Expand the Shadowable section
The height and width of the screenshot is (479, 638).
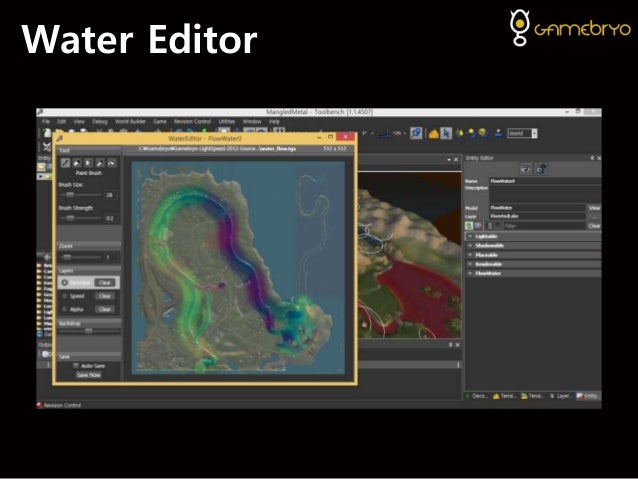pyautogui.click(x=470, y=245)
